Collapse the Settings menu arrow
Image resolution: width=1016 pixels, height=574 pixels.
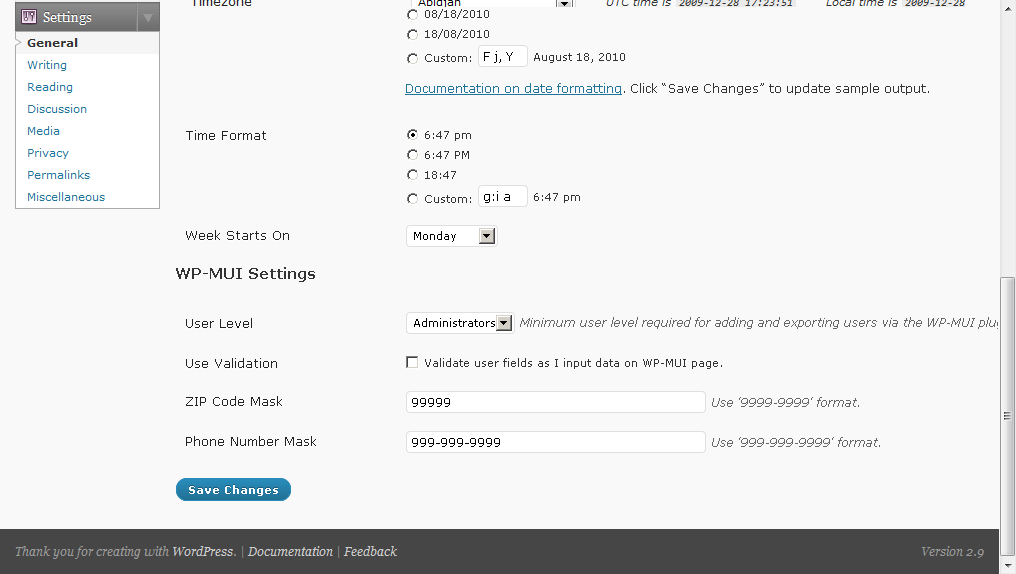[x=148, y=17]
